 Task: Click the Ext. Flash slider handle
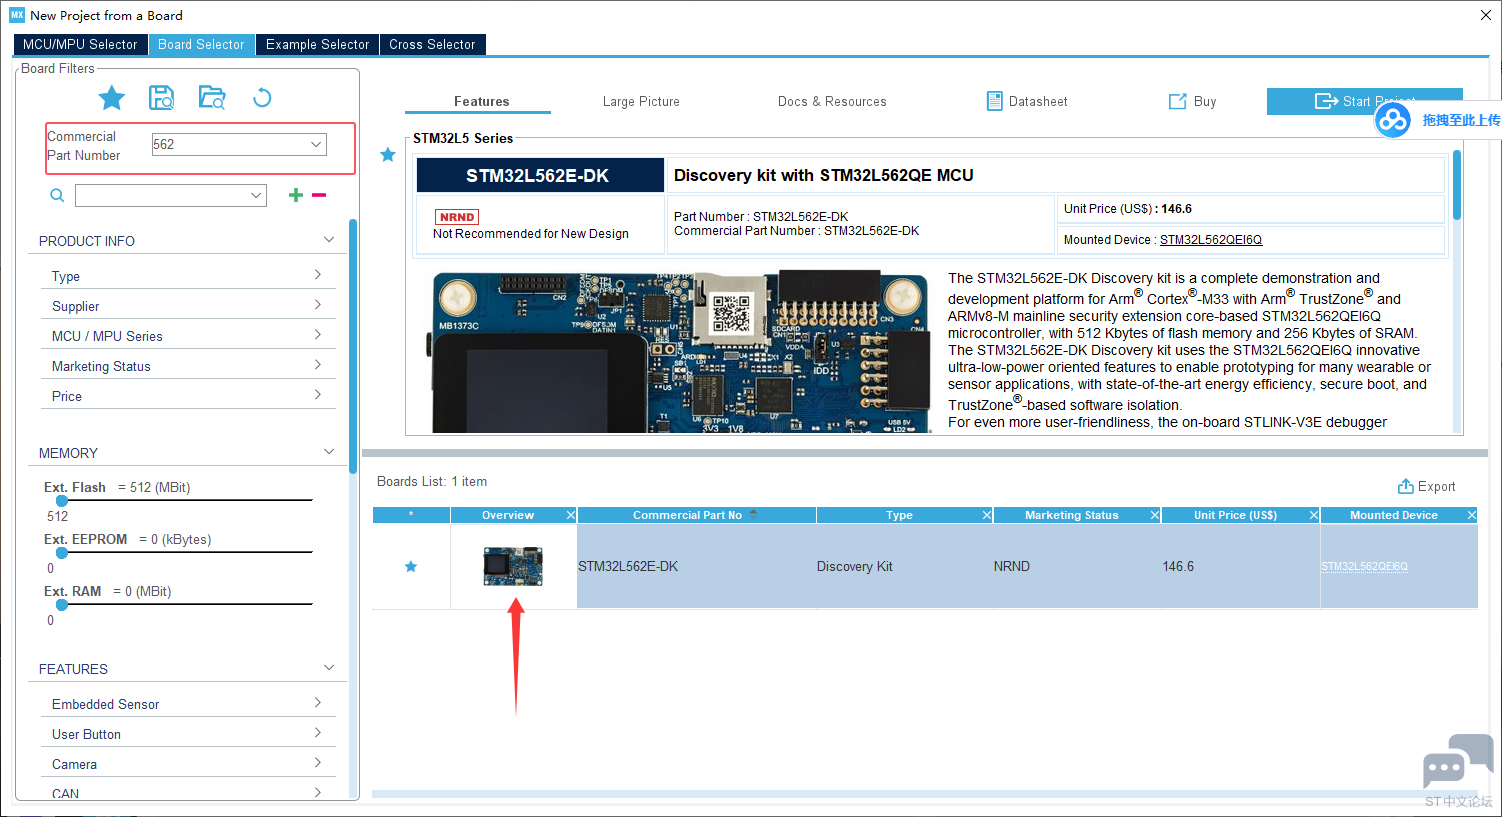[x=62, y=500]
